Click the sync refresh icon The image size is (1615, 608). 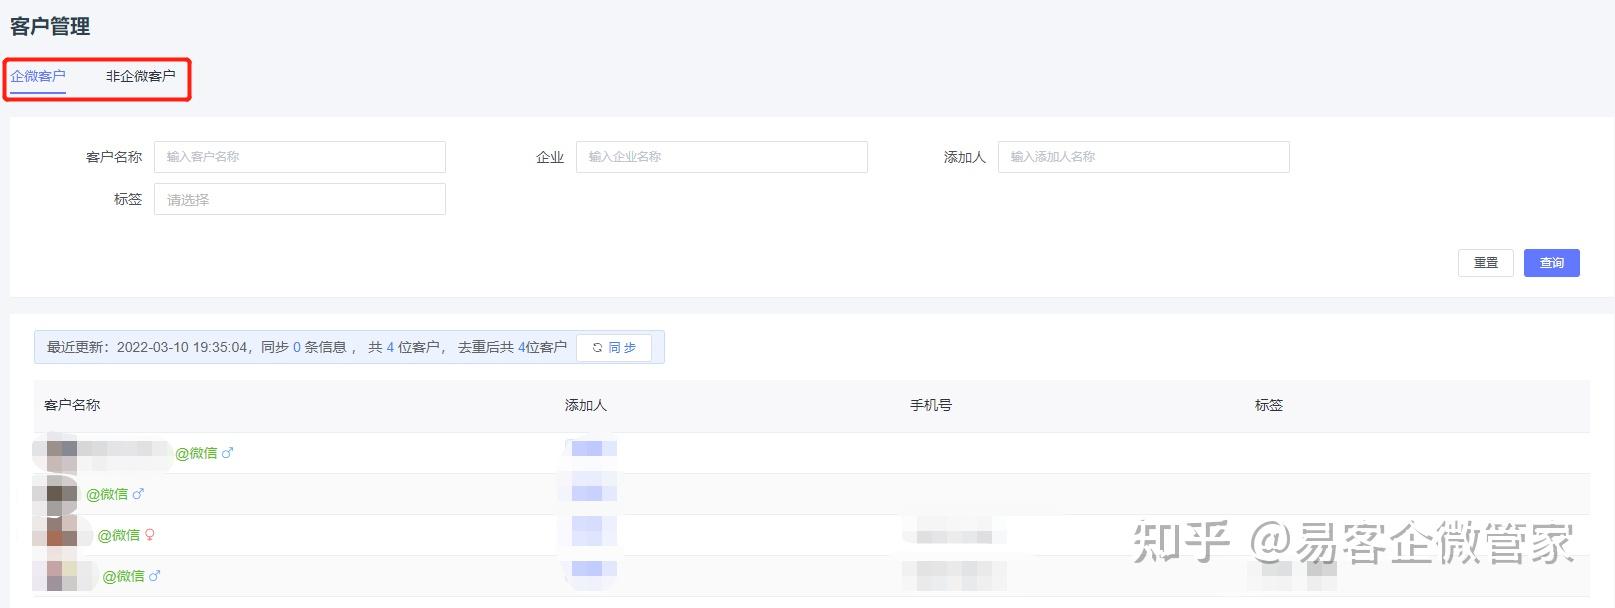pyautogui.click(x=597, y=348)
